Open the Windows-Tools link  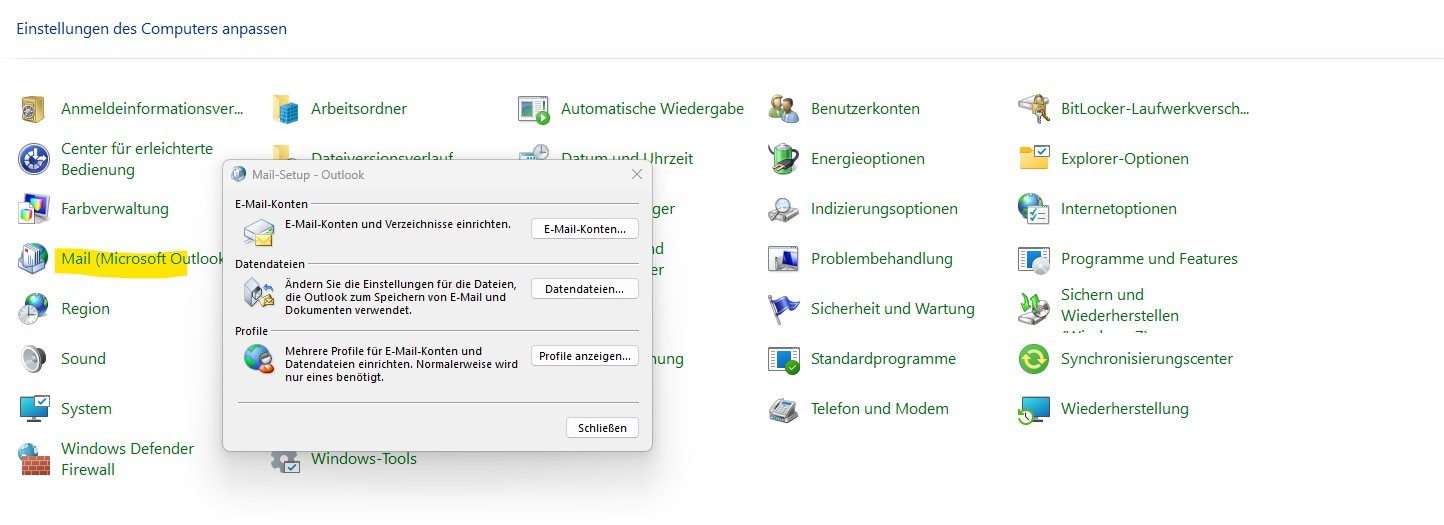tap(364, 459)
